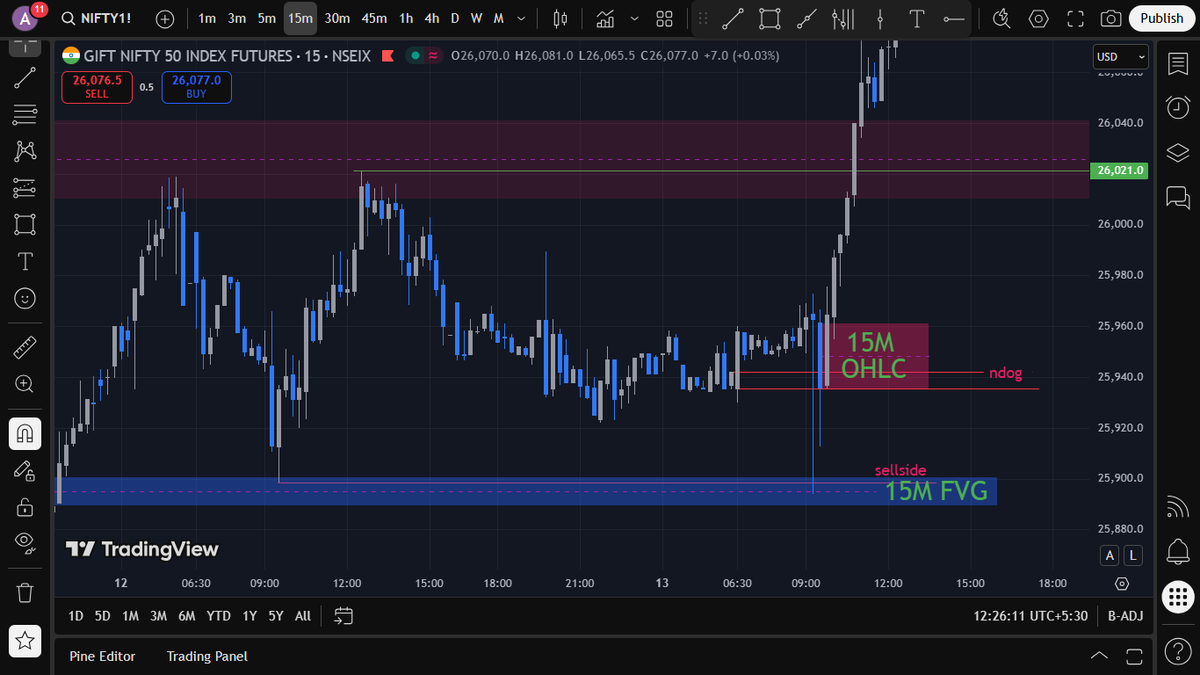The height and width of the screenshot is (675, 1200).
Task: Hide all drawings with the eye icon
Action: [x=25, y=542]
